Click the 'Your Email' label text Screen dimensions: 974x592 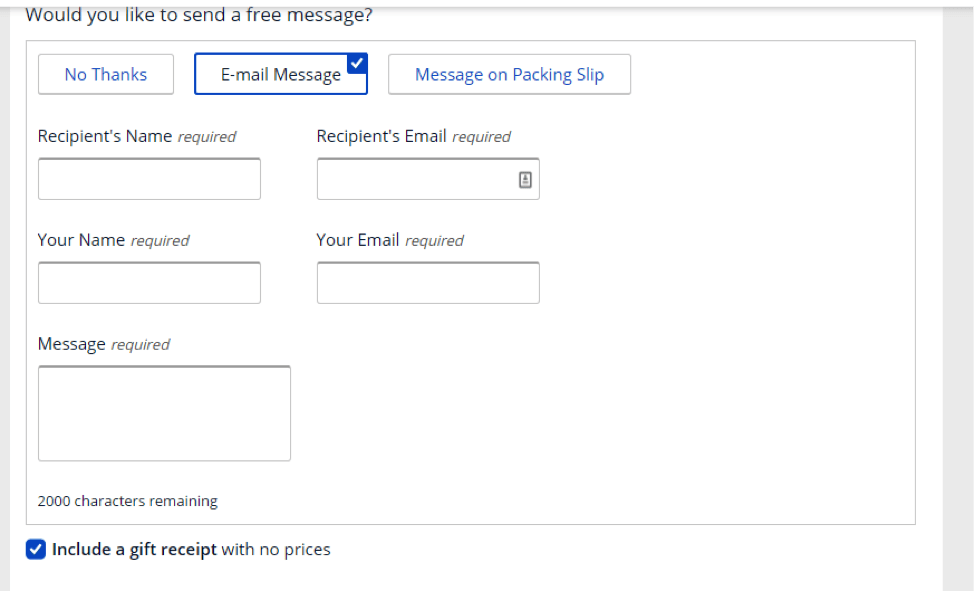click(357, 240)
